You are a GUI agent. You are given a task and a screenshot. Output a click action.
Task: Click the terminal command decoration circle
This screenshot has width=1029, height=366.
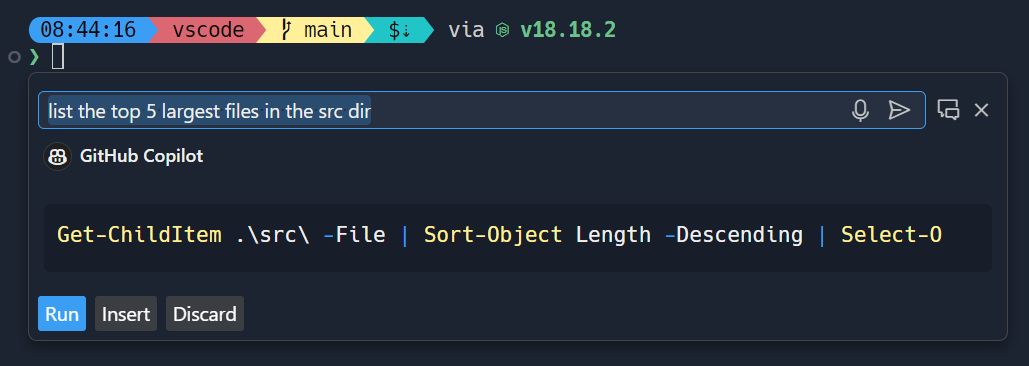pos(14,57)
